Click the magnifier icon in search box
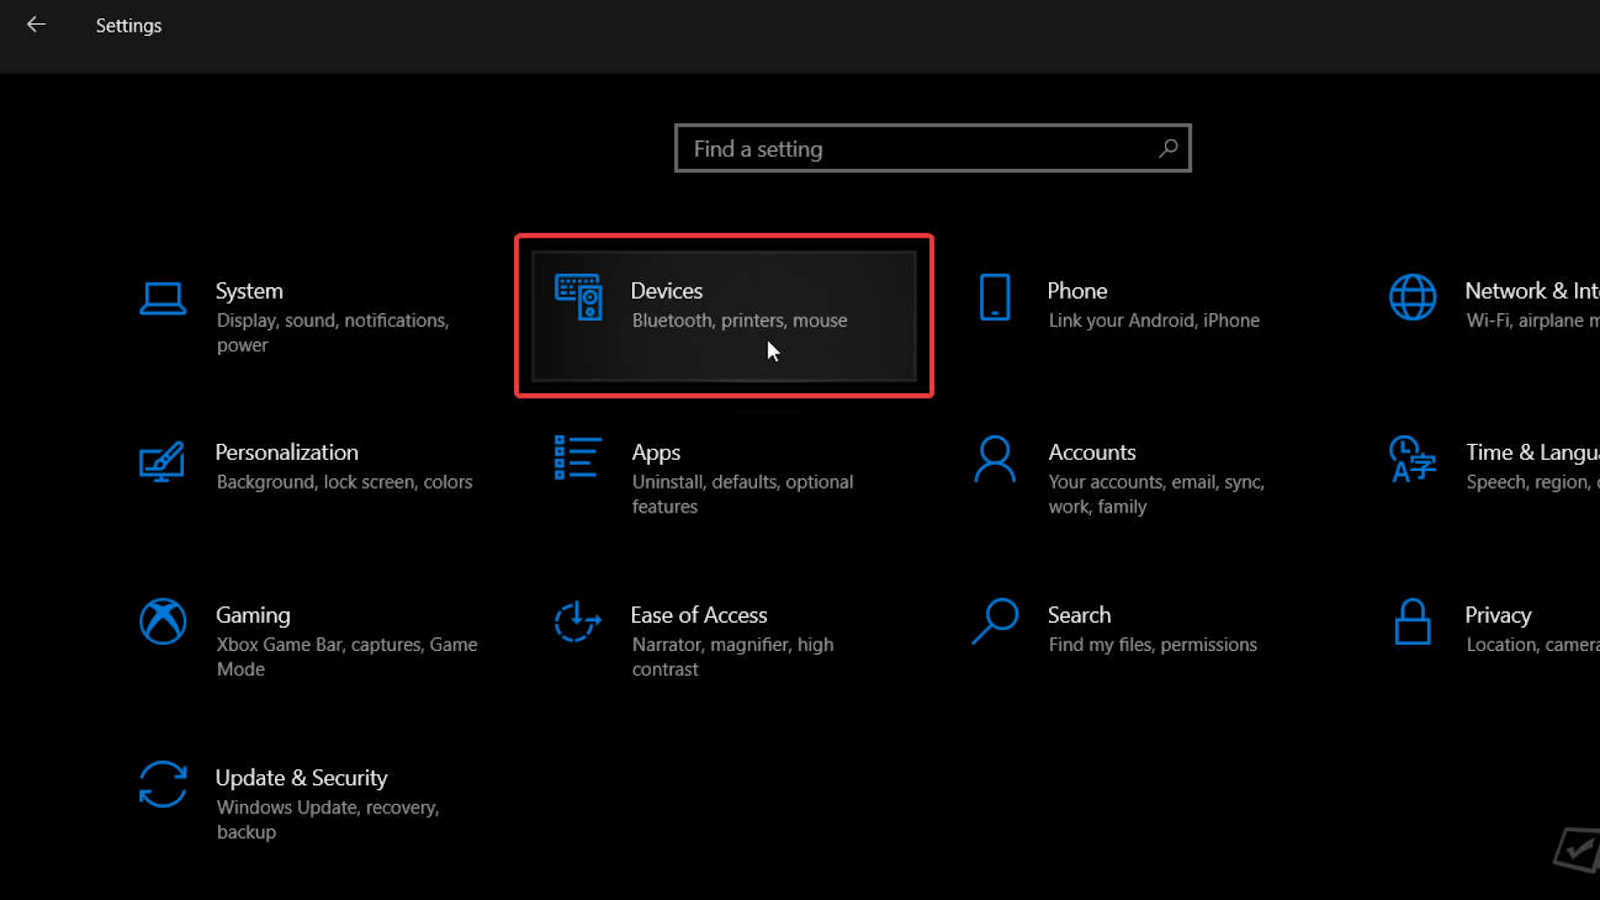The height and width of the screenshot is (900, 1600). click(x=1167, y=148)
